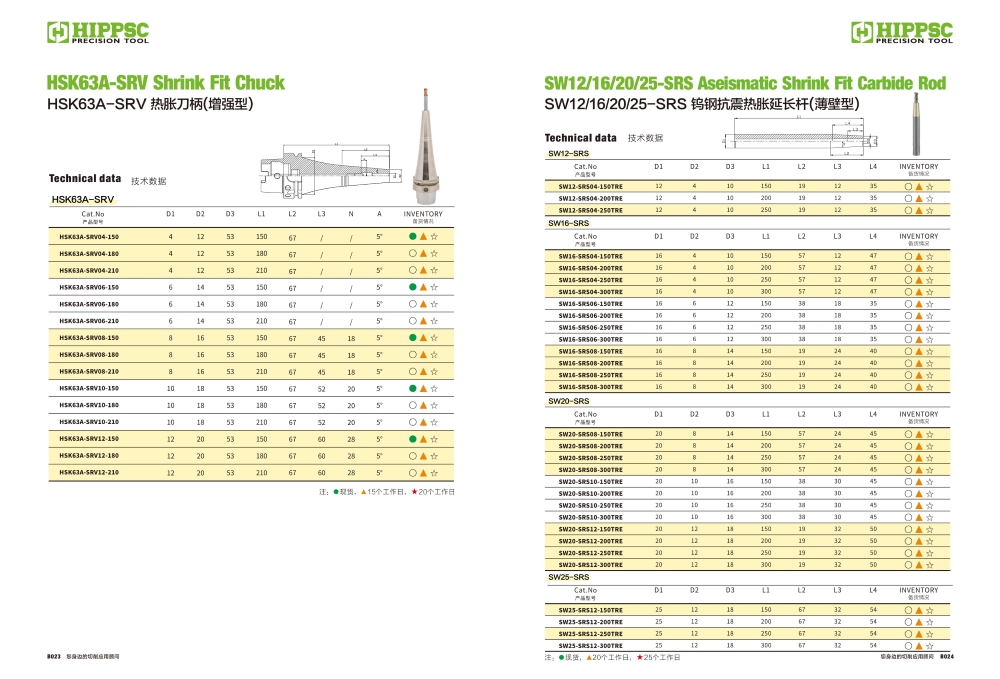Screen dimensions: 1000x679
Task: Click catalog number HSK63A-SRV04-150
Action: tap(89, 237)
